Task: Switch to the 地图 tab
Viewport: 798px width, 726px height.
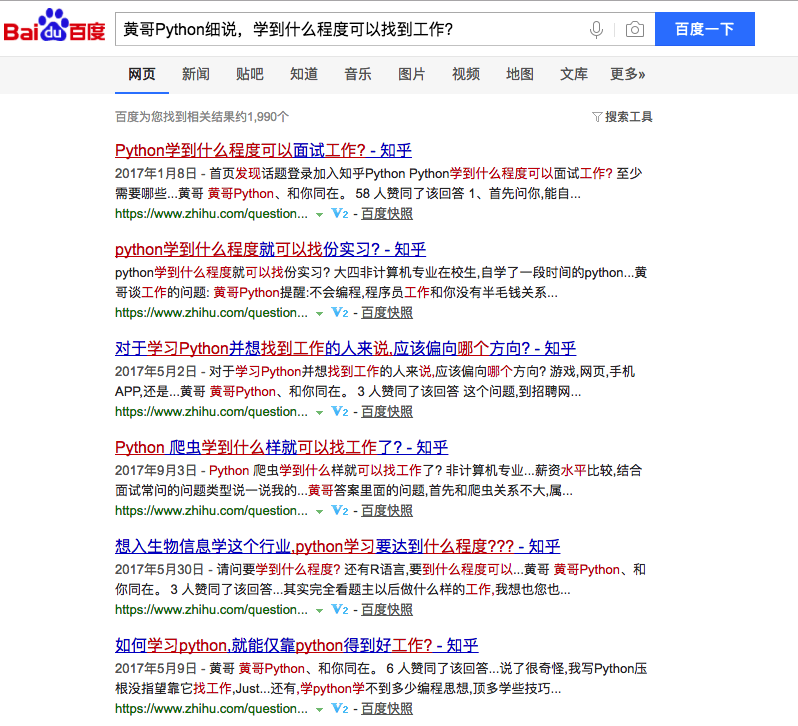Action: [520, 74]
